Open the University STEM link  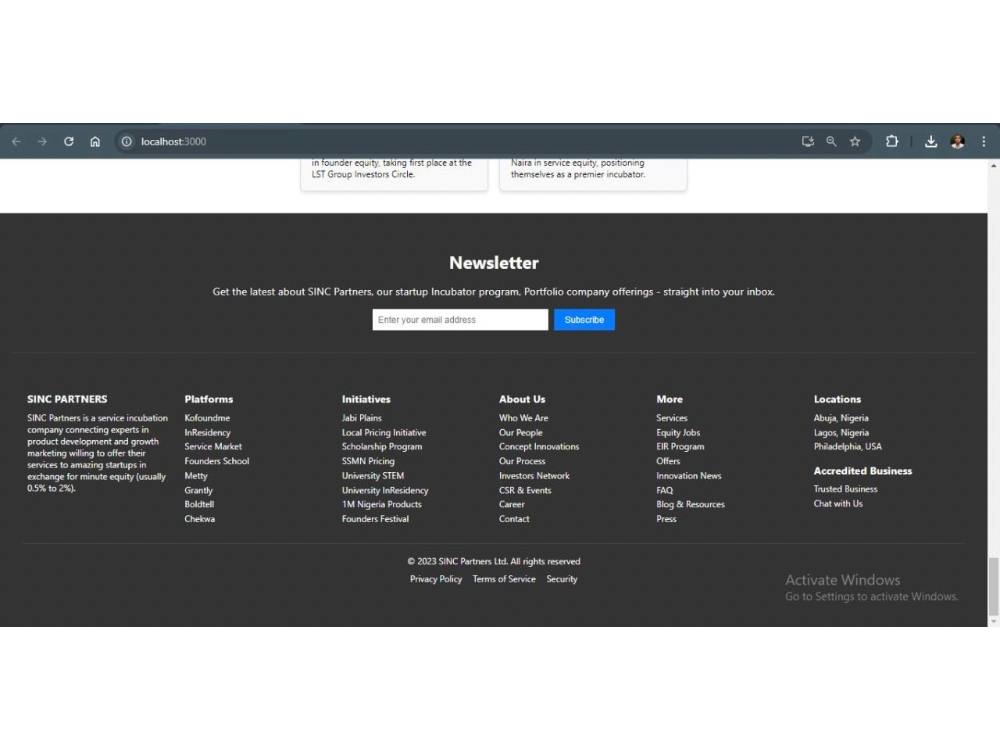373,476
